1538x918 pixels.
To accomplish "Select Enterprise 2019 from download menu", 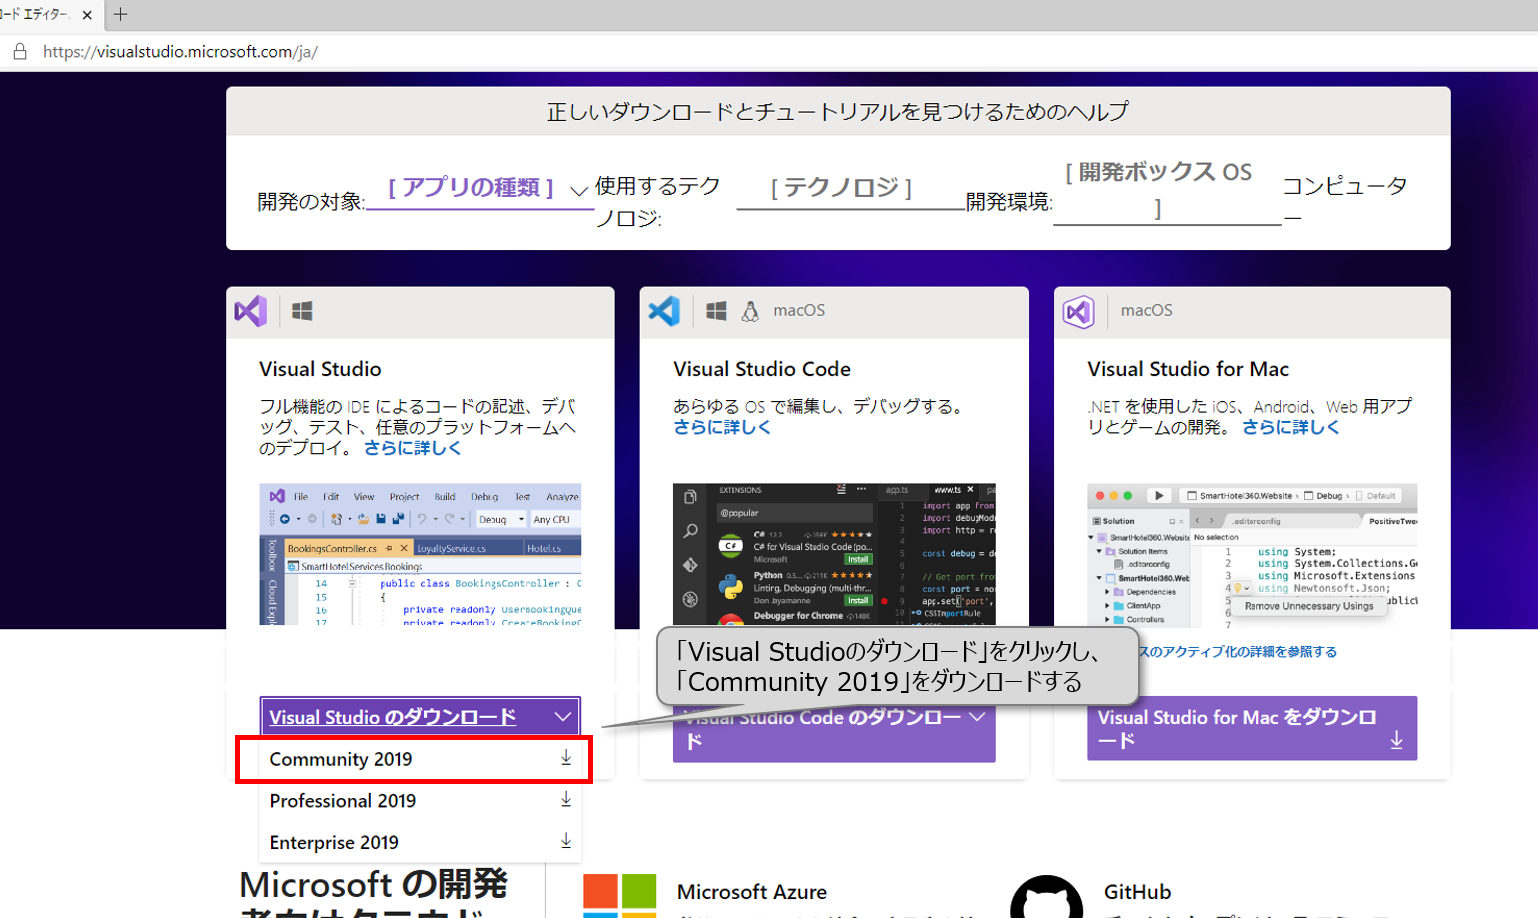I will [420, 842].
